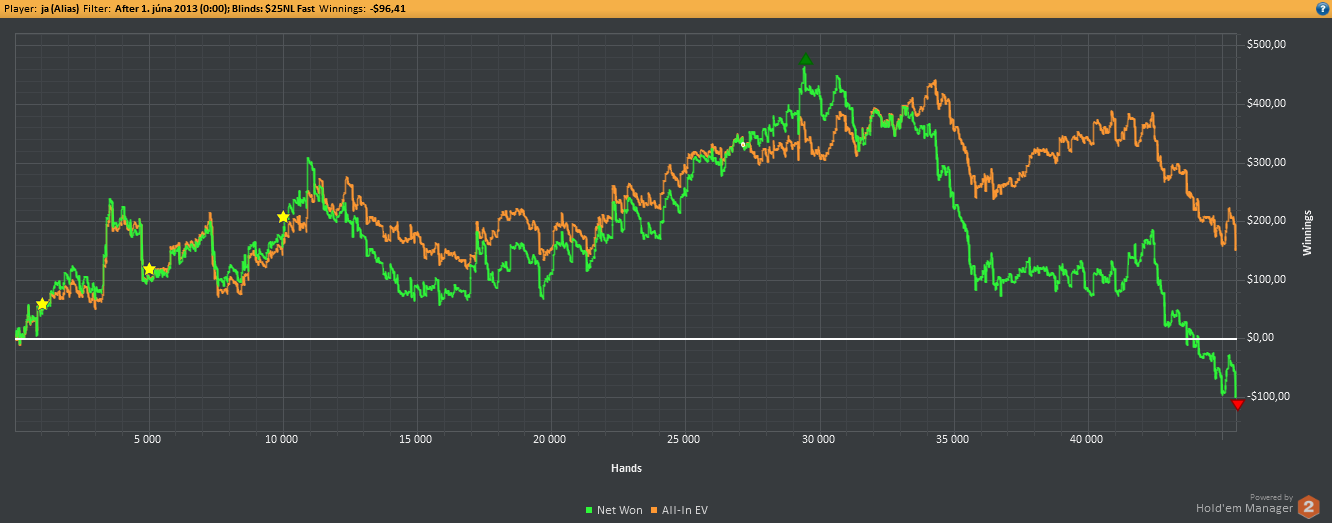
Task: Click the green peak triangle marker
Action: tap(806, 60)
